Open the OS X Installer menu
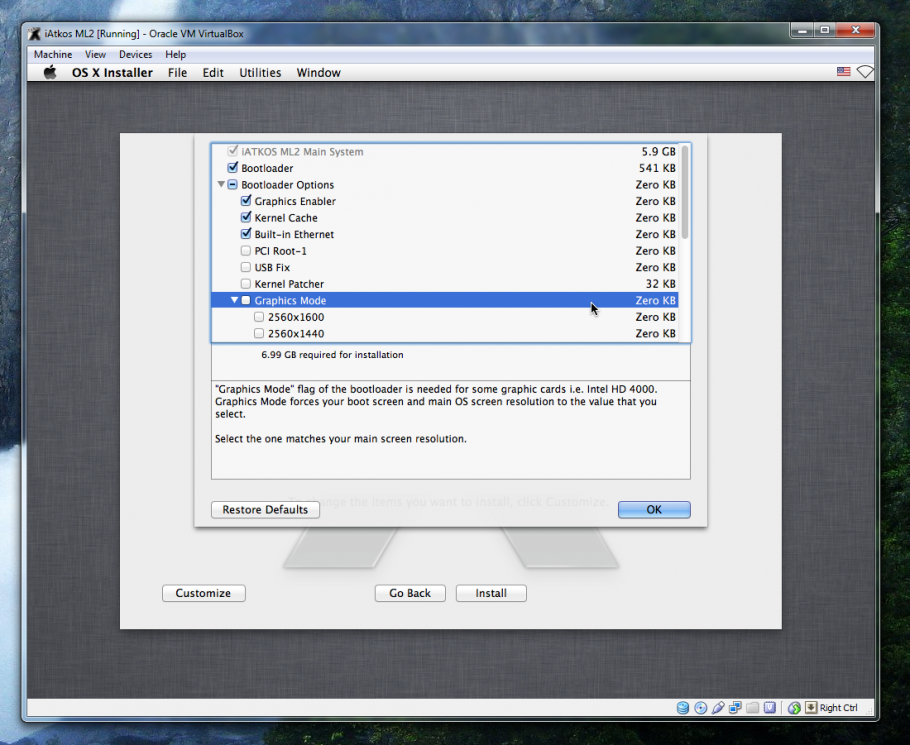Image resolution: width=910 pixels, height=745 pixels. 112,73
